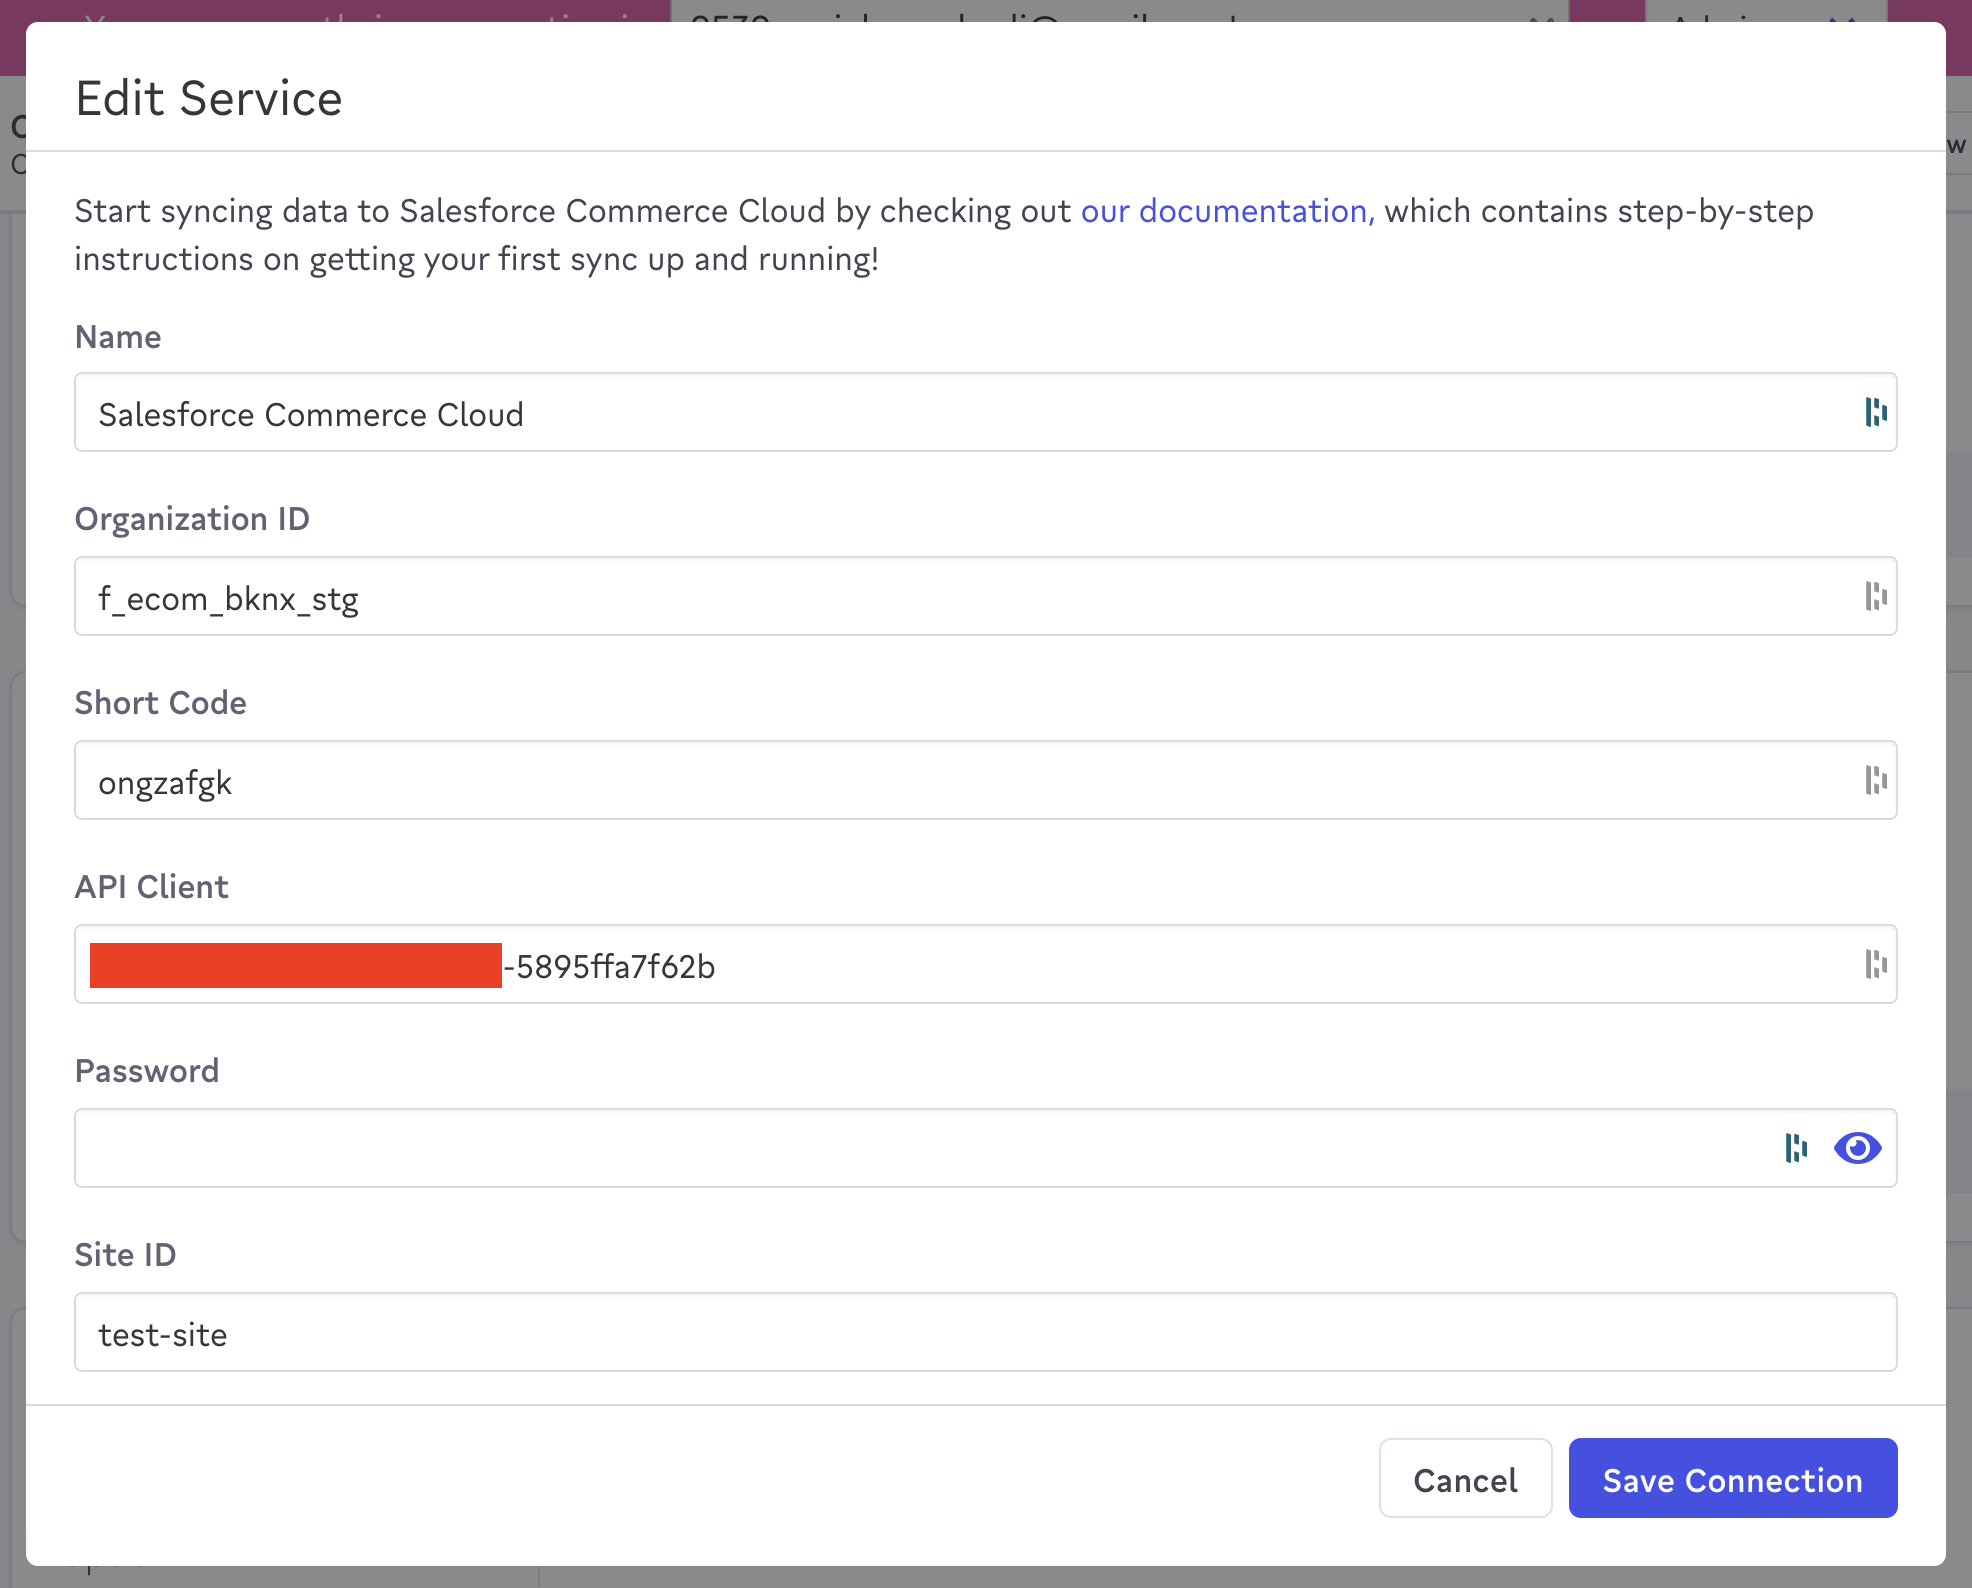Click the password manager icon in Password field
The width and height of the screenshot is (1972, 1588).
(x=1796, y=1148)
